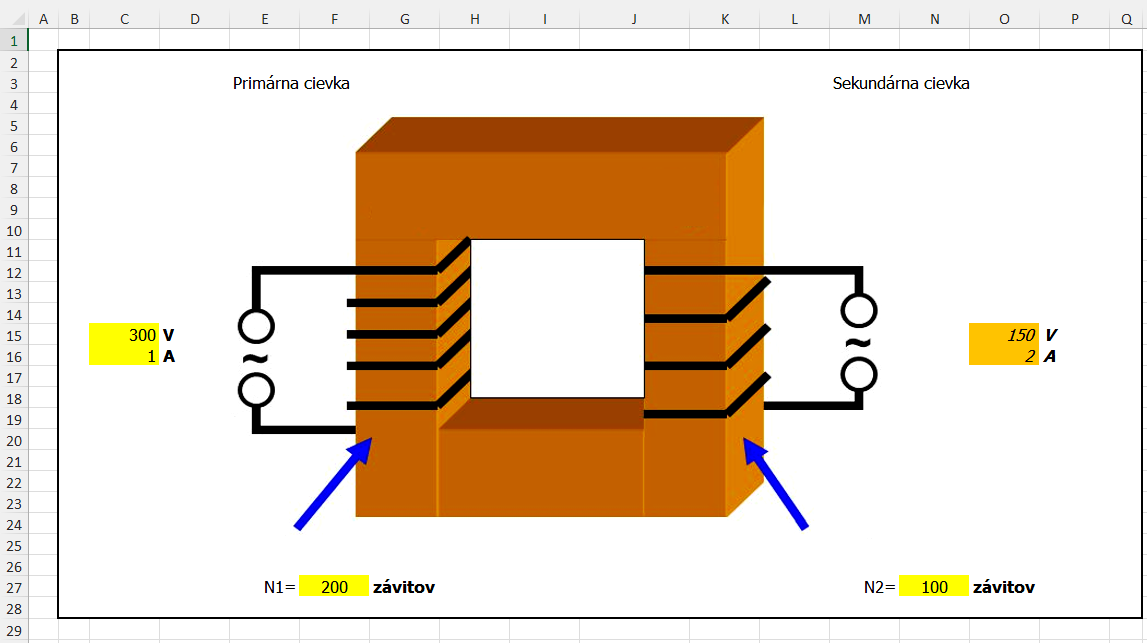The height and width of the screenshot is (643, 1147).
Task: Select column P by its header
Action: click(1074, 19)
